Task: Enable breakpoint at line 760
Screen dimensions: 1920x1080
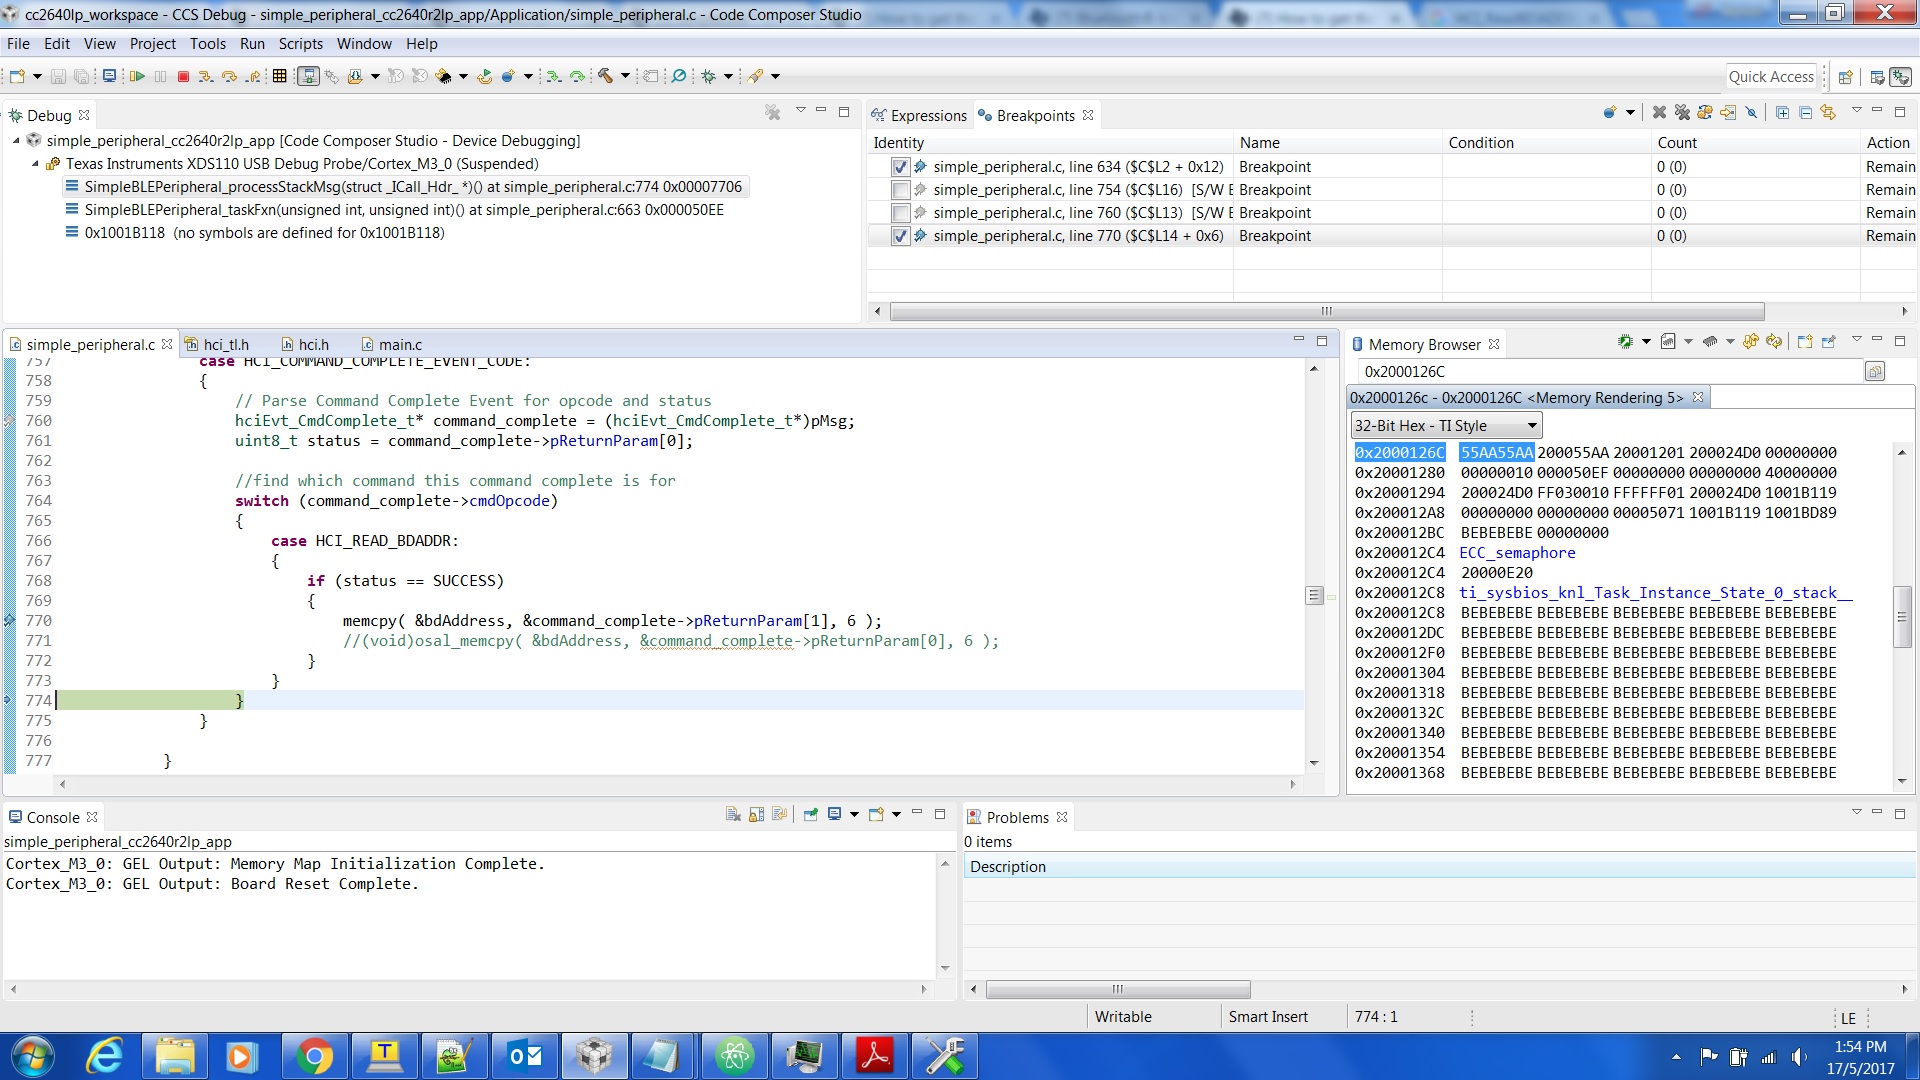Action: coord(900,213)
